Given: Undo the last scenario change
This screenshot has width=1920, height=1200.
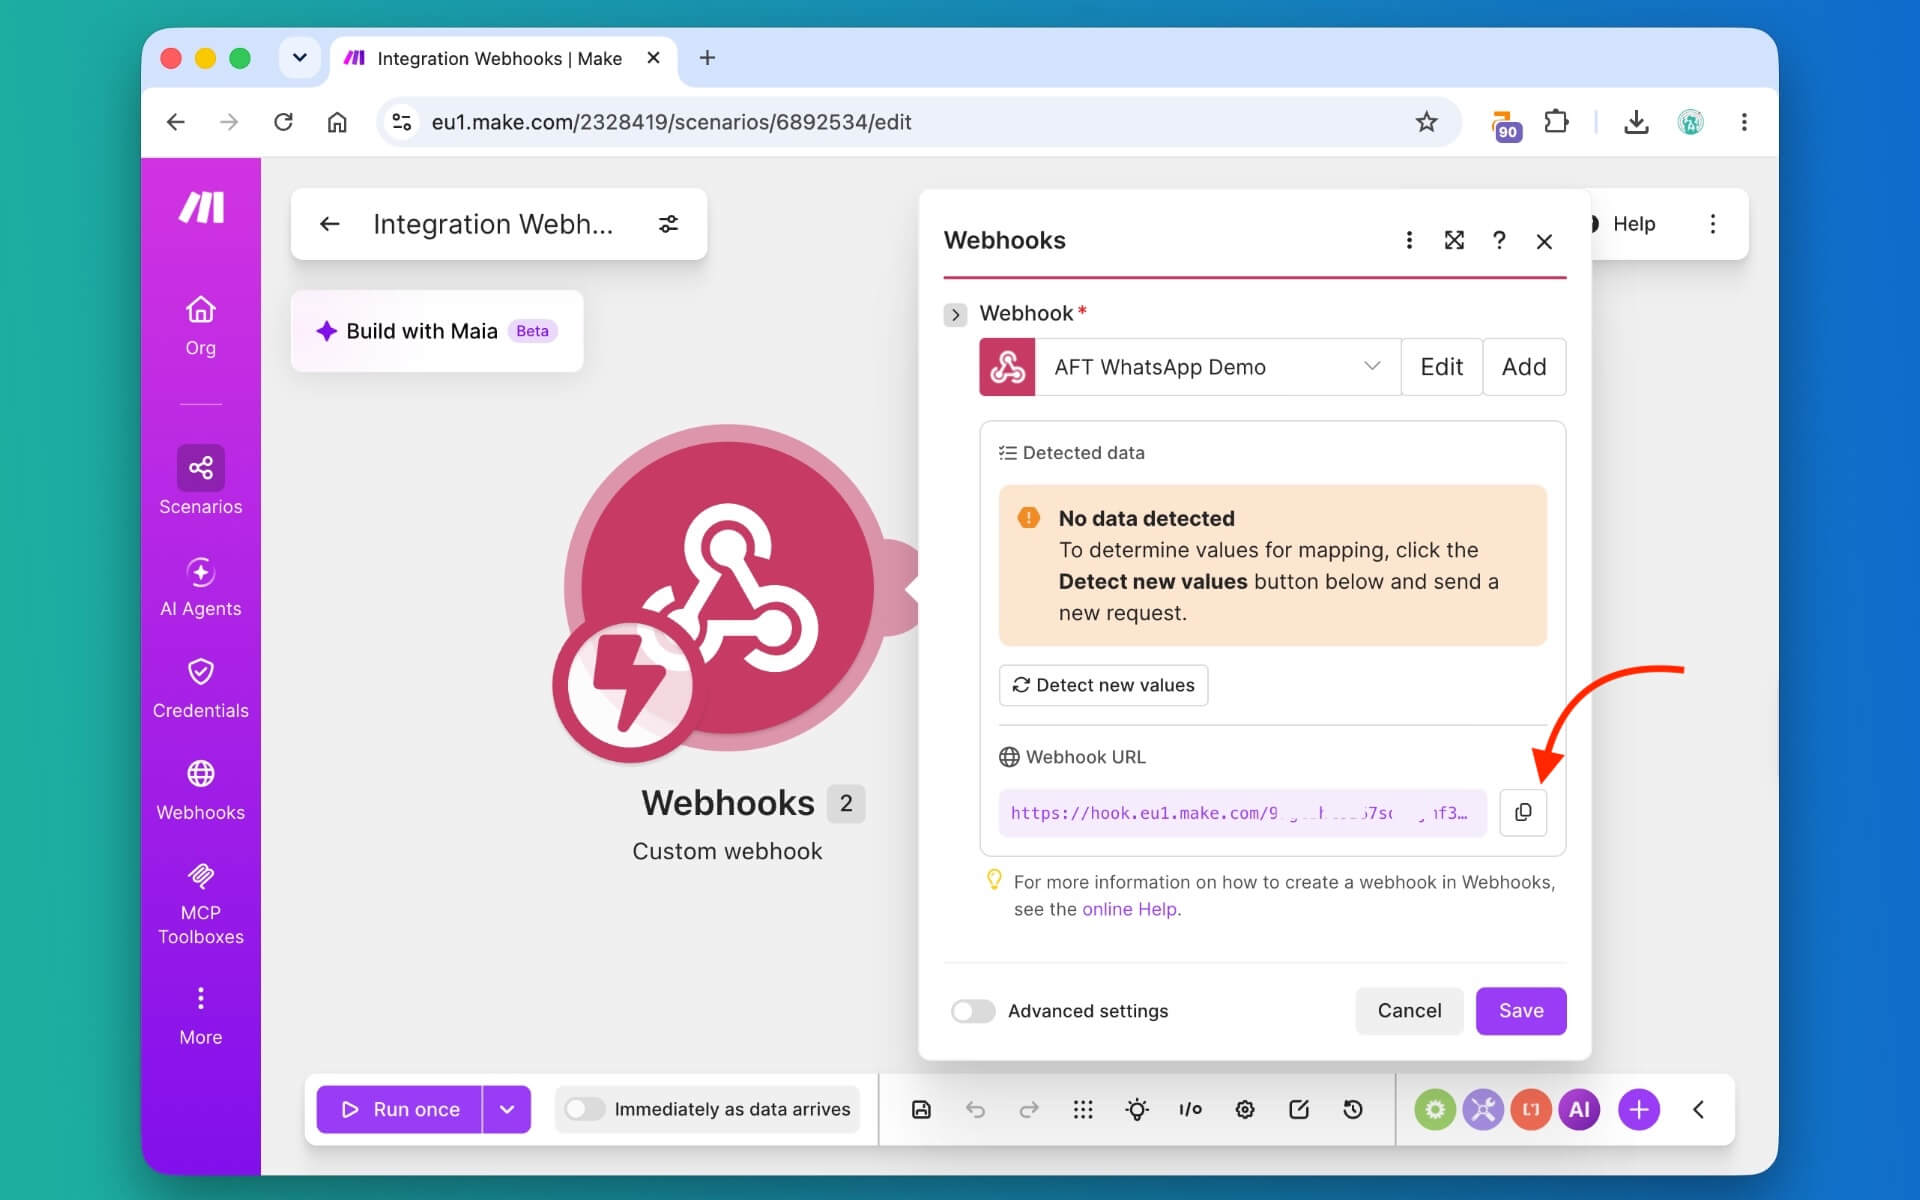Looking at the screenshot, I should 975,1109.
